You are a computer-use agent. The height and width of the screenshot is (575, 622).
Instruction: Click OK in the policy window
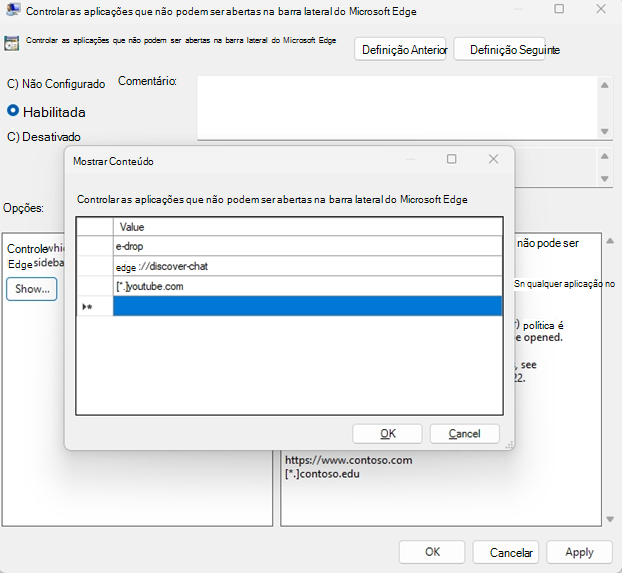(x=432, y=552)
